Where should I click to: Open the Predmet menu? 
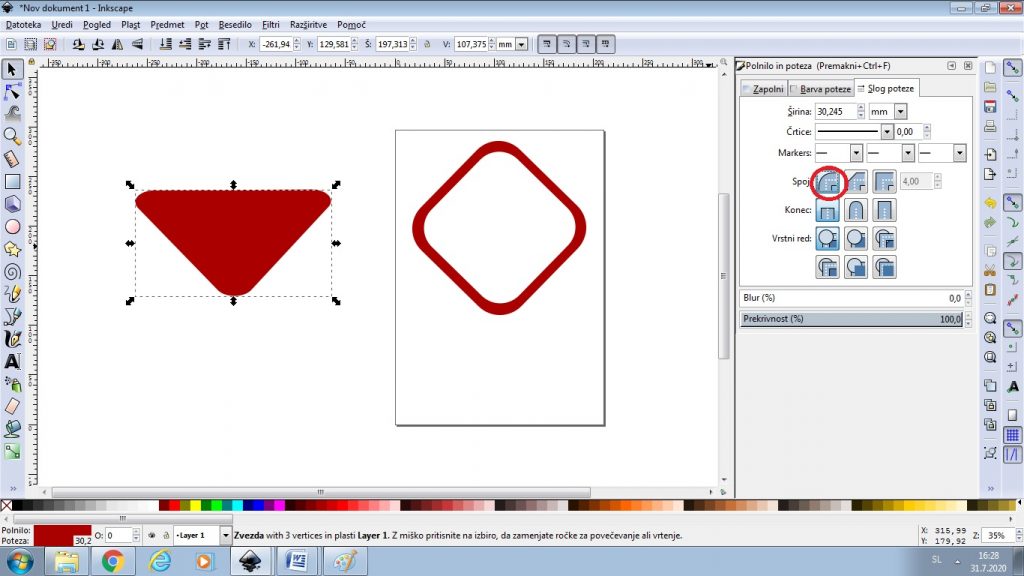coord(167,25)
